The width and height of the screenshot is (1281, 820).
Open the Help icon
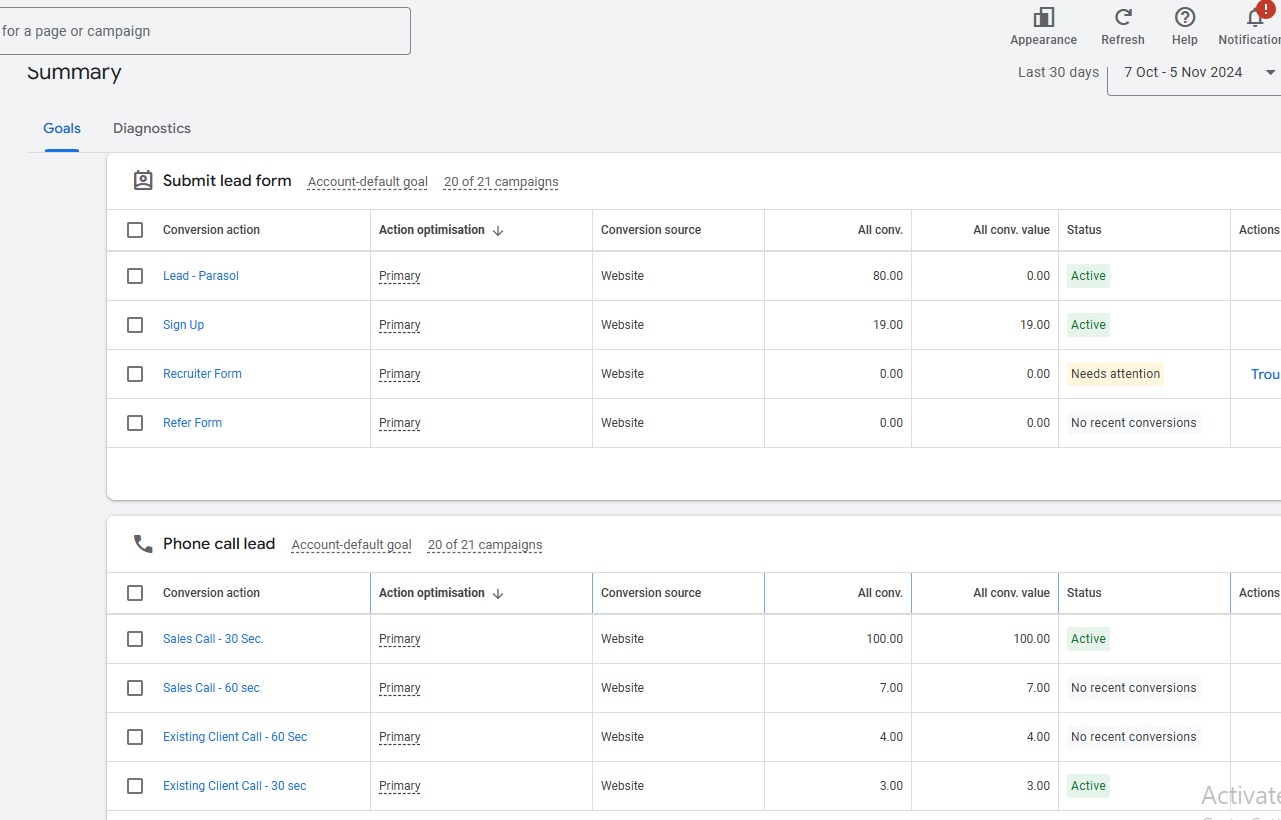[x=1184, y=19]
